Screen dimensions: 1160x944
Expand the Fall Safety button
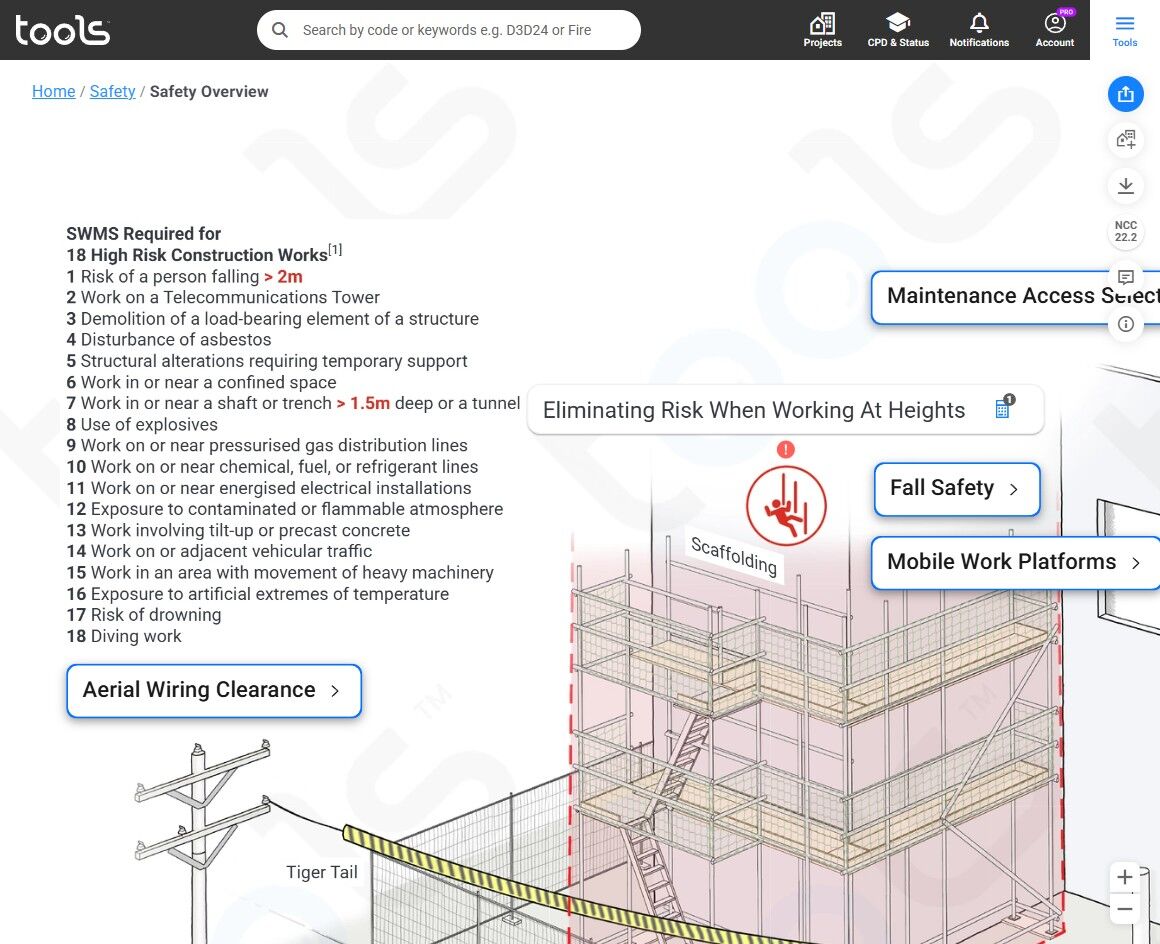[x=957, y=489]
